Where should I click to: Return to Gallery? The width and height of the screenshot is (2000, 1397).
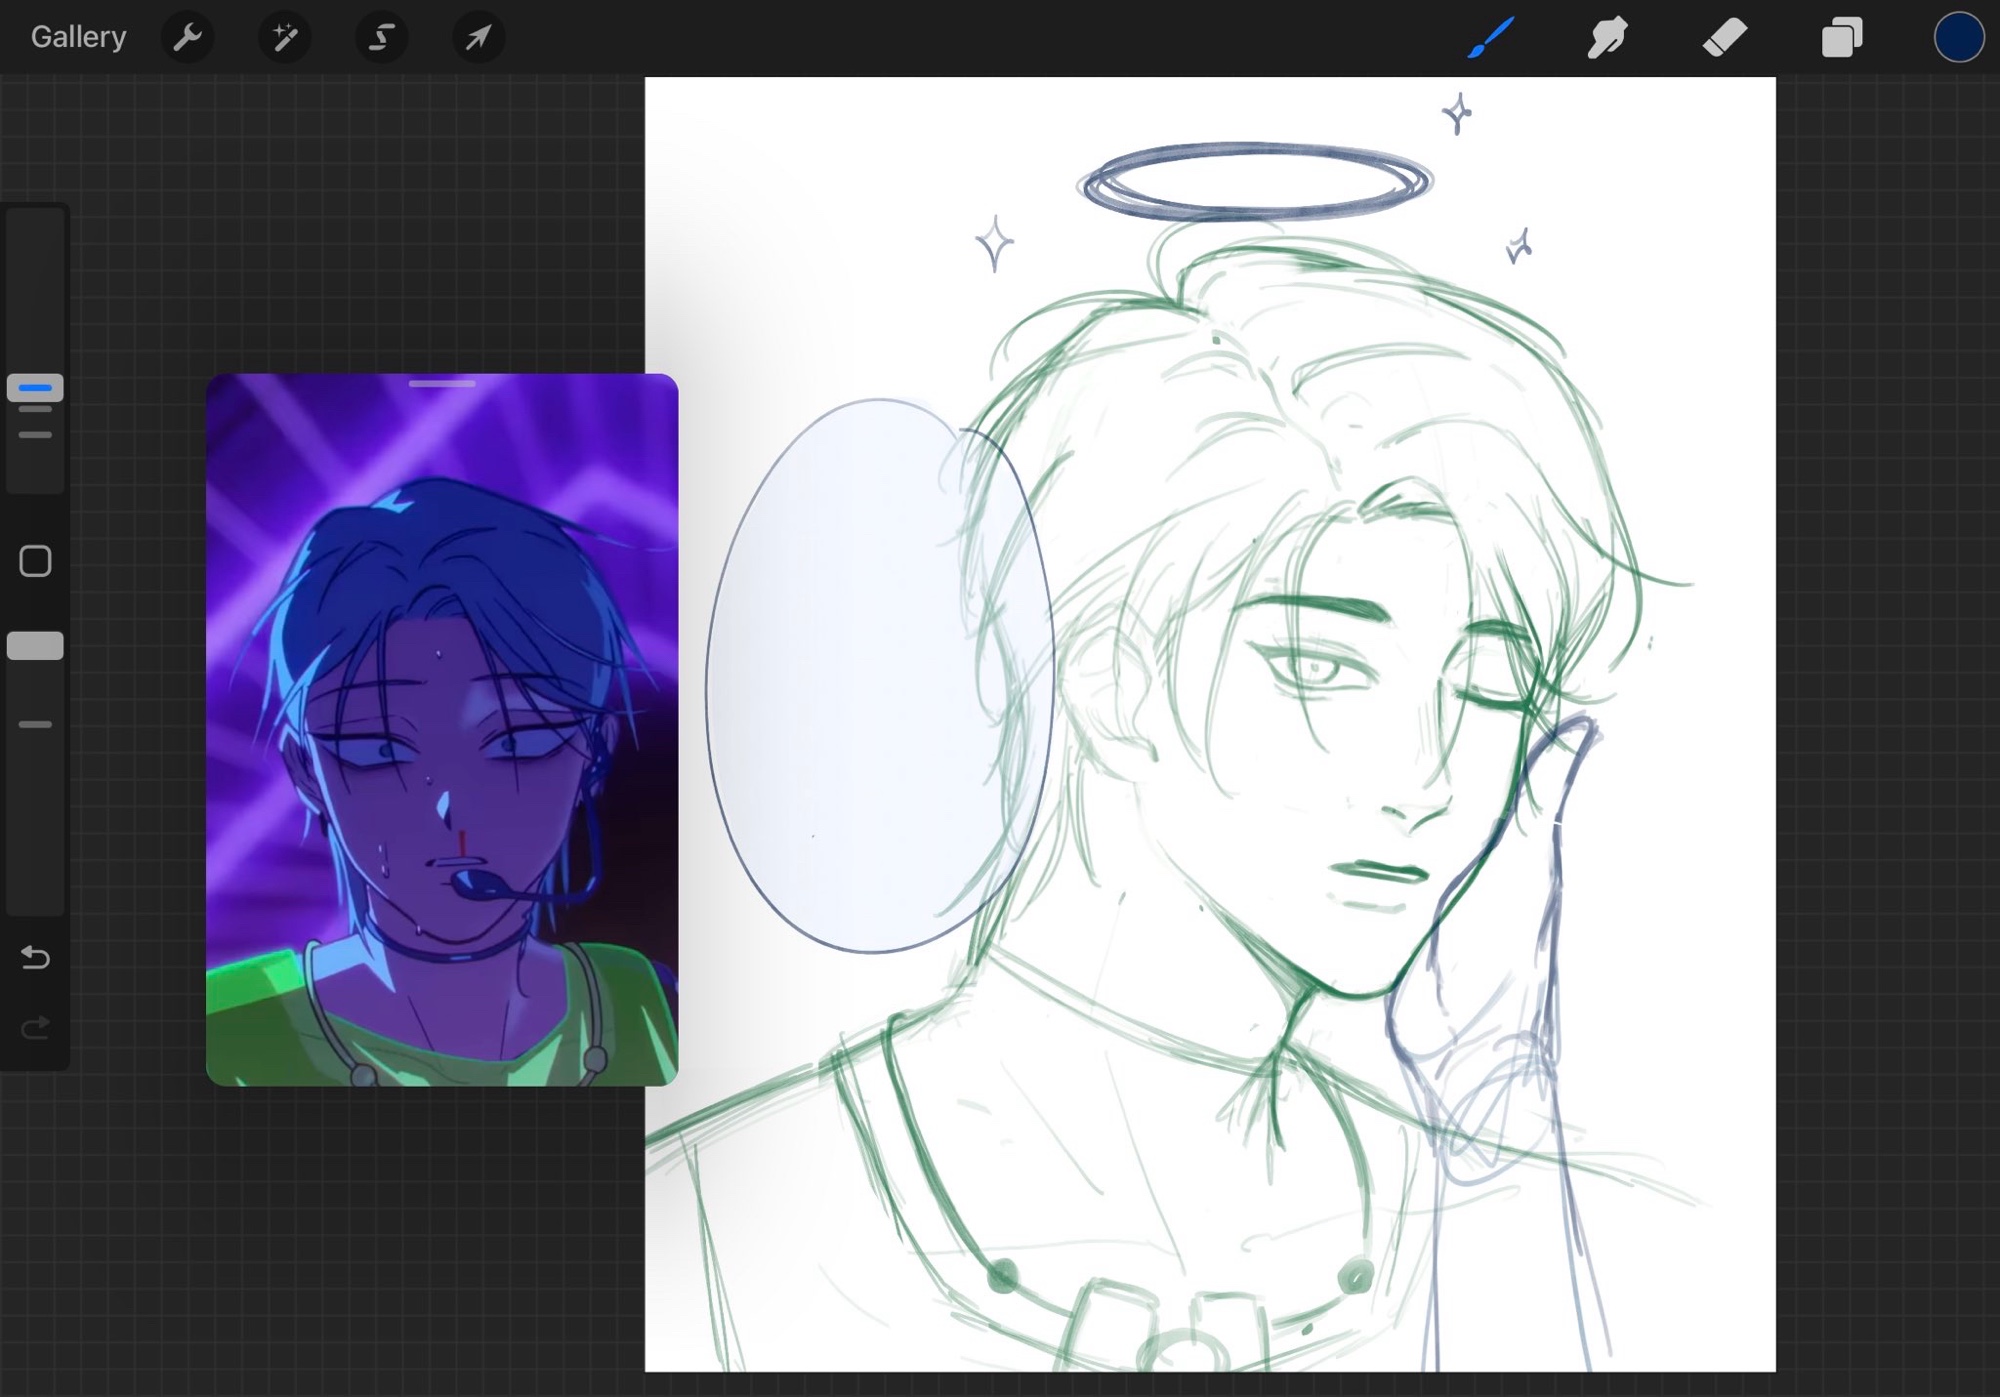[x=78, y=38]
